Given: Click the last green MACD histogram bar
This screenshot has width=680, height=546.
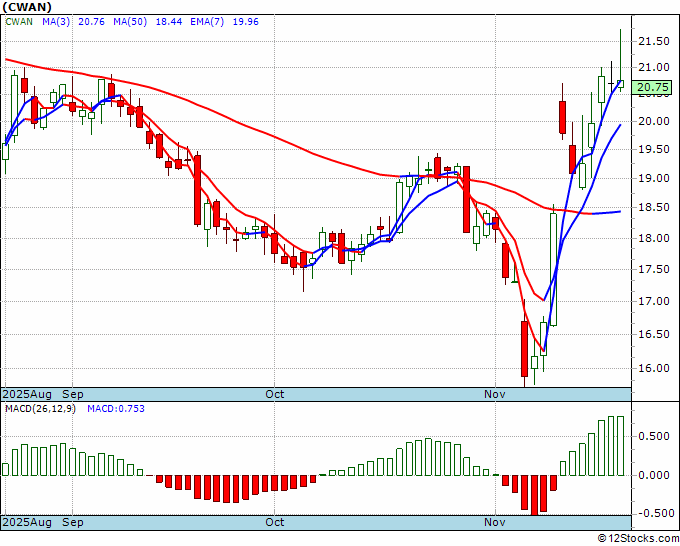Looking at the screenshot, I should (621, 446).
